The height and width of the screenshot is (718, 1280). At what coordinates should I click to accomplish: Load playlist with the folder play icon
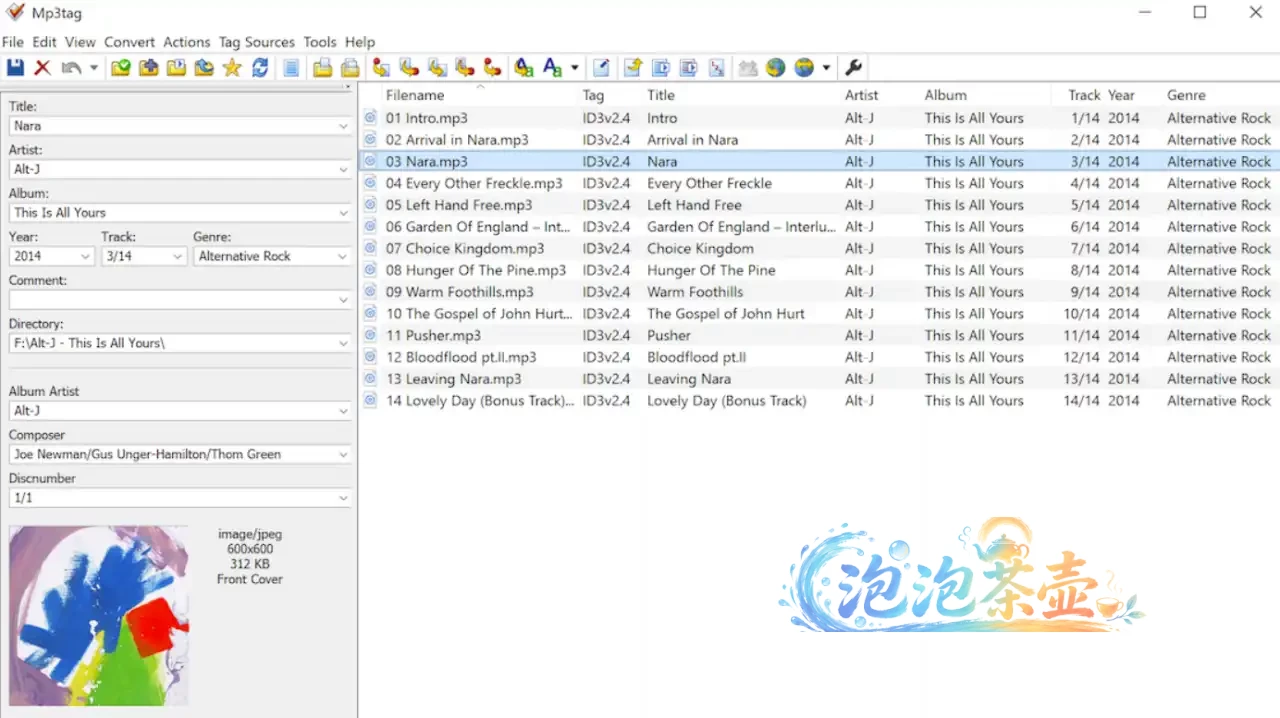coord(176,68)
